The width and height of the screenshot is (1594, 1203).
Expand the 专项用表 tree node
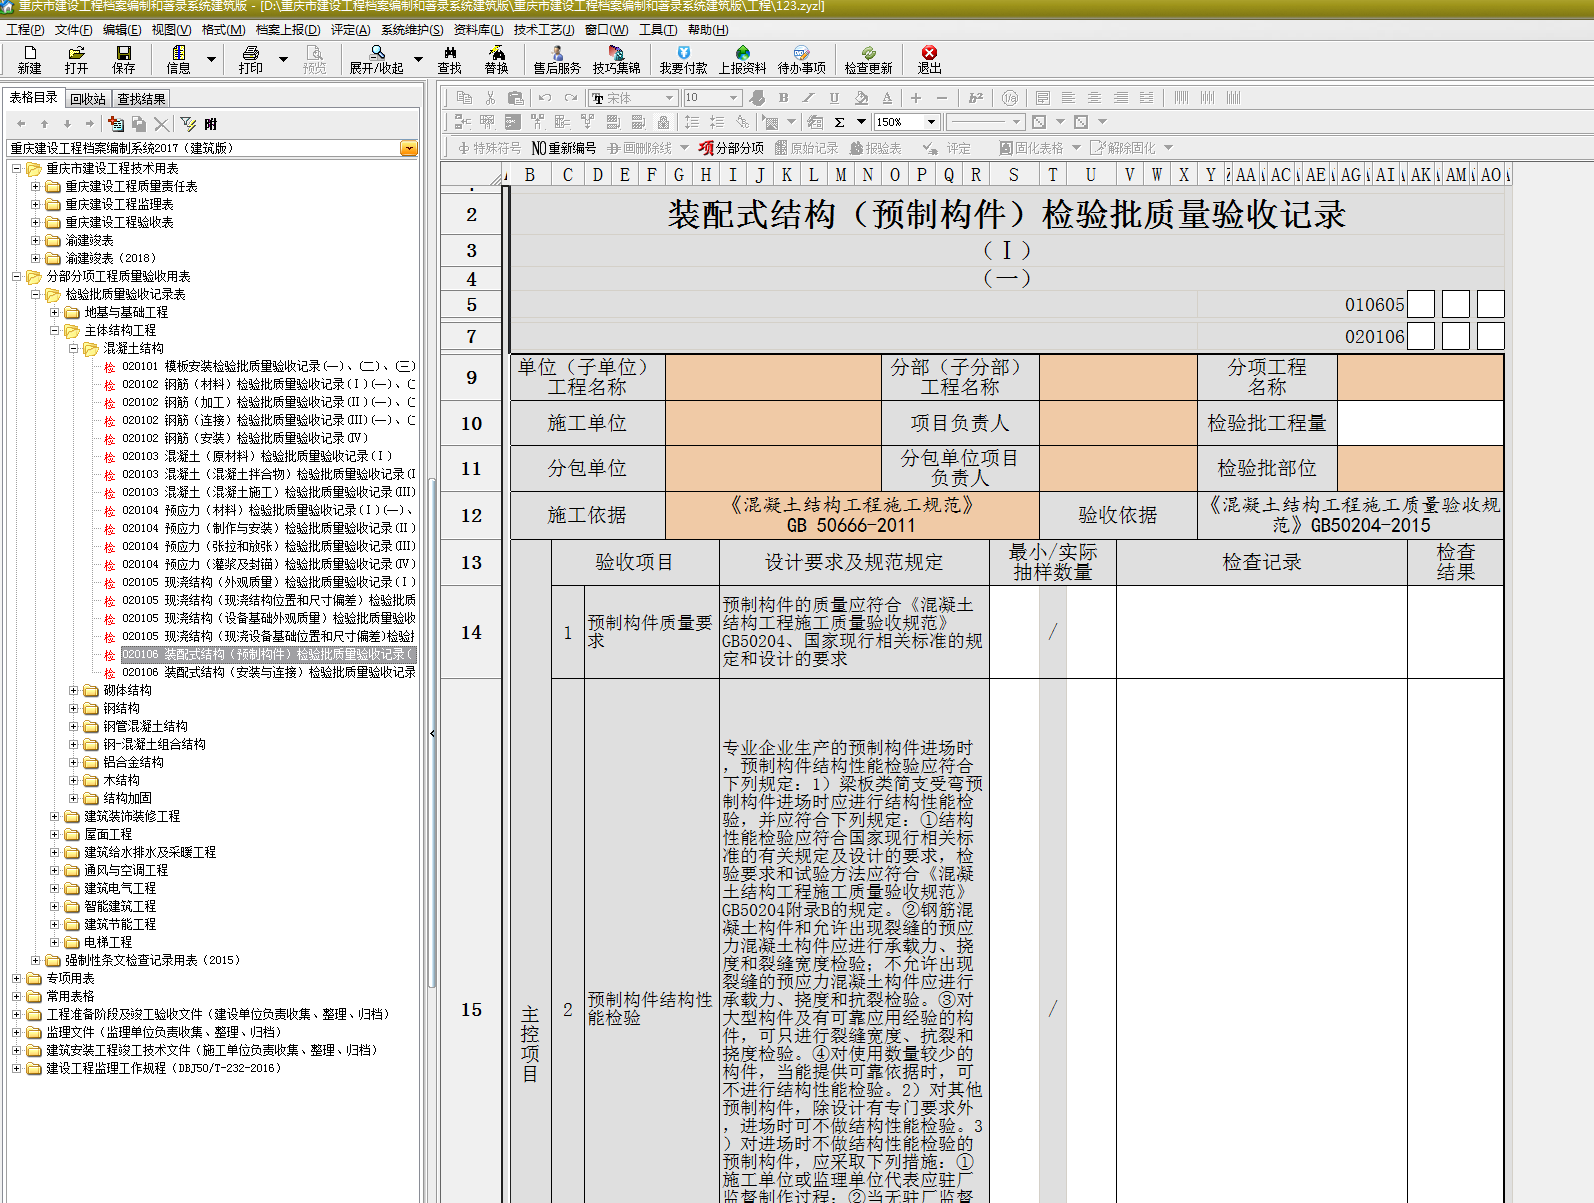click(x=16, y=978)
